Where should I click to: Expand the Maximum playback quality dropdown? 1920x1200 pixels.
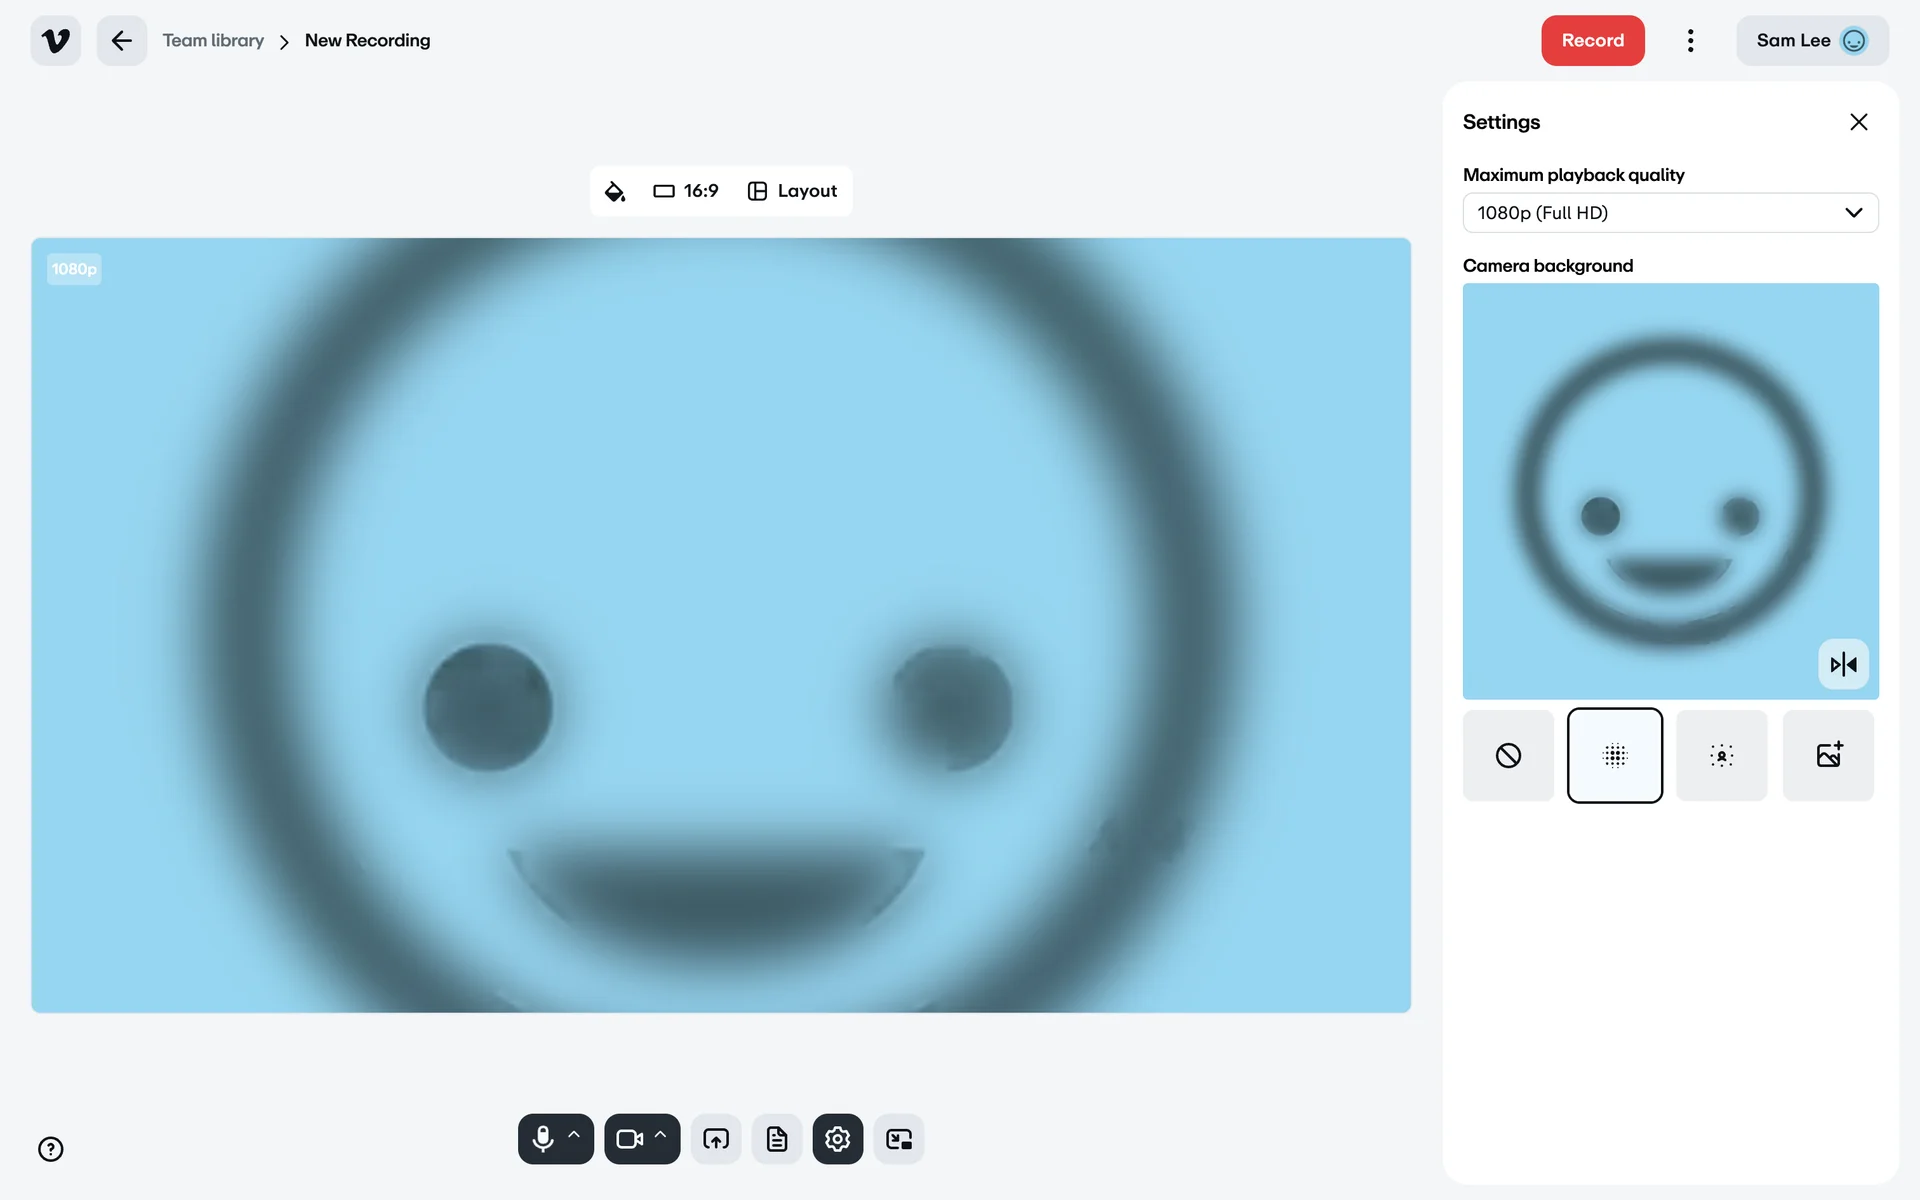click(1670, 213)
